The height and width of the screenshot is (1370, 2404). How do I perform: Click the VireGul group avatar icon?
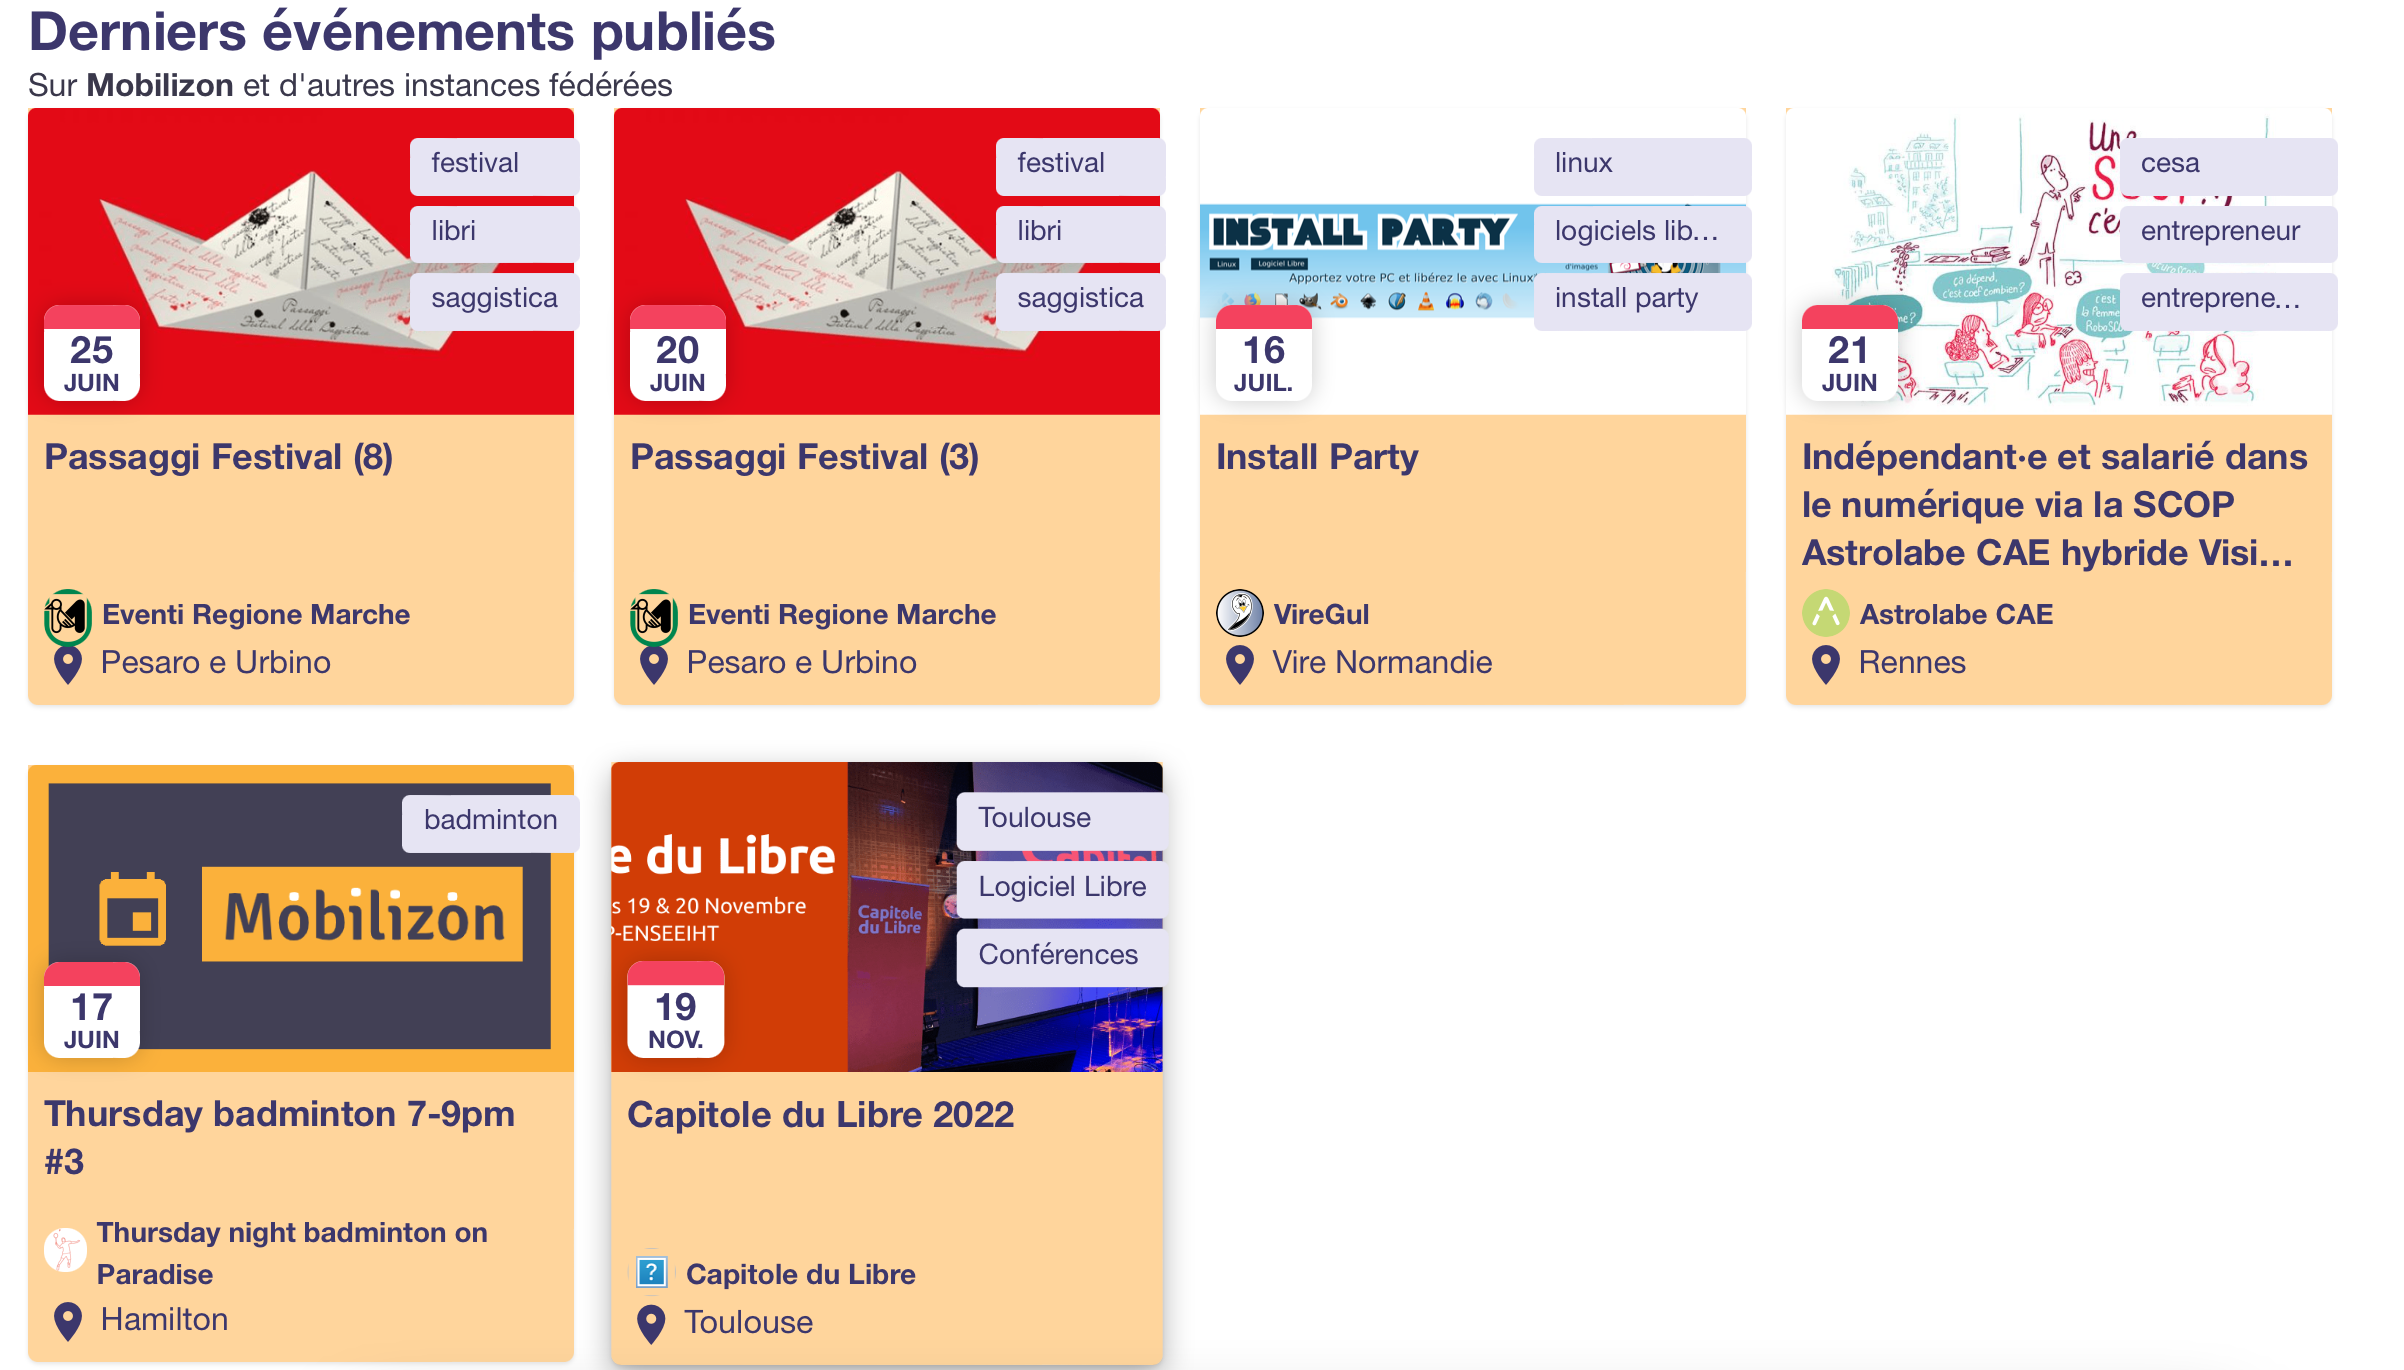[1239, 614]
